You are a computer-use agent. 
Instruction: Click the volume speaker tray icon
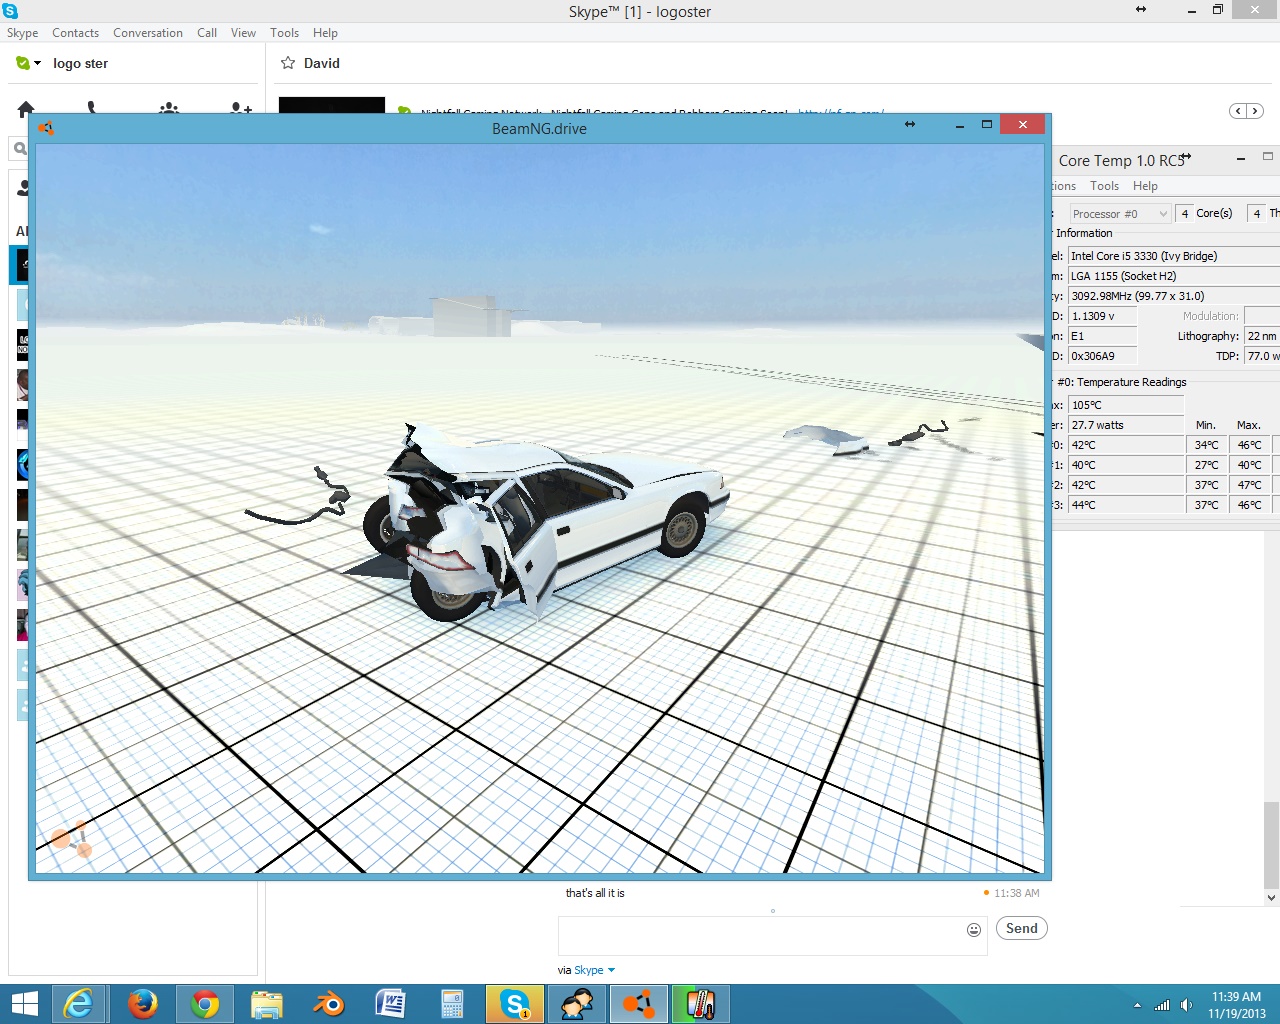1186,1005
